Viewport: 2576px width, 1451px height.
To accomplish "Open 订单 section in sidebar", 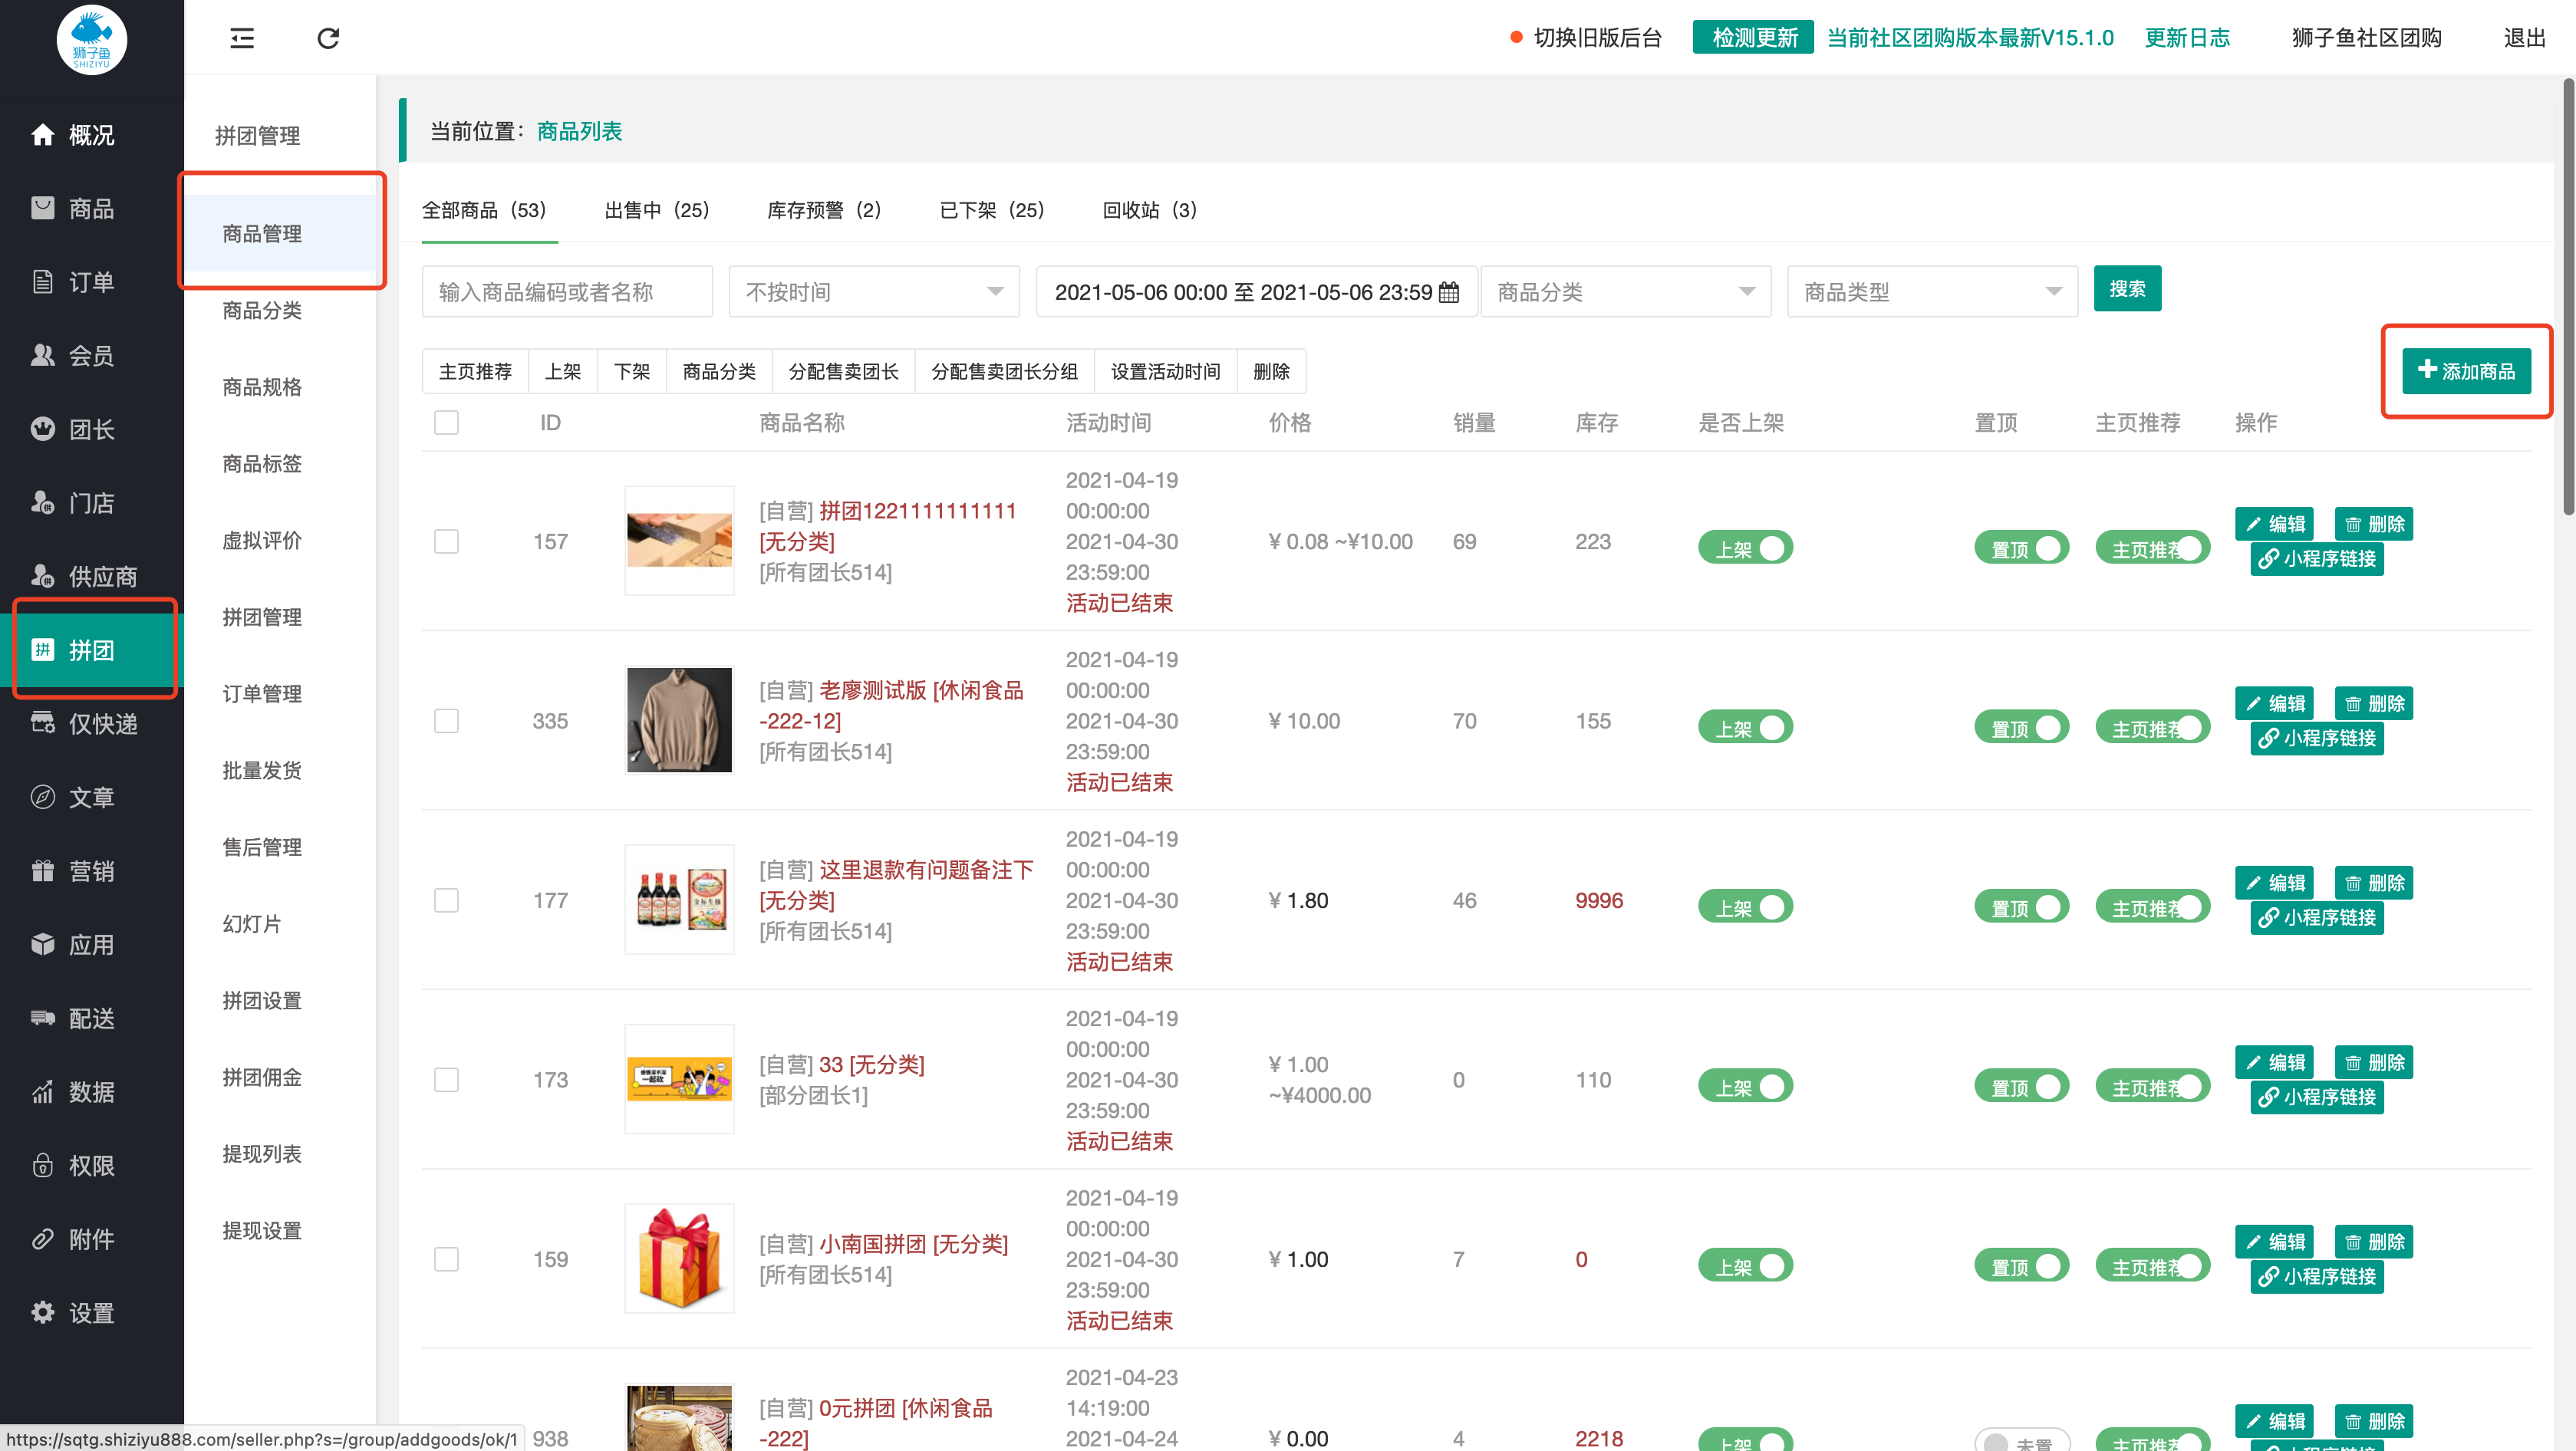I will click(x=91, y=282).
